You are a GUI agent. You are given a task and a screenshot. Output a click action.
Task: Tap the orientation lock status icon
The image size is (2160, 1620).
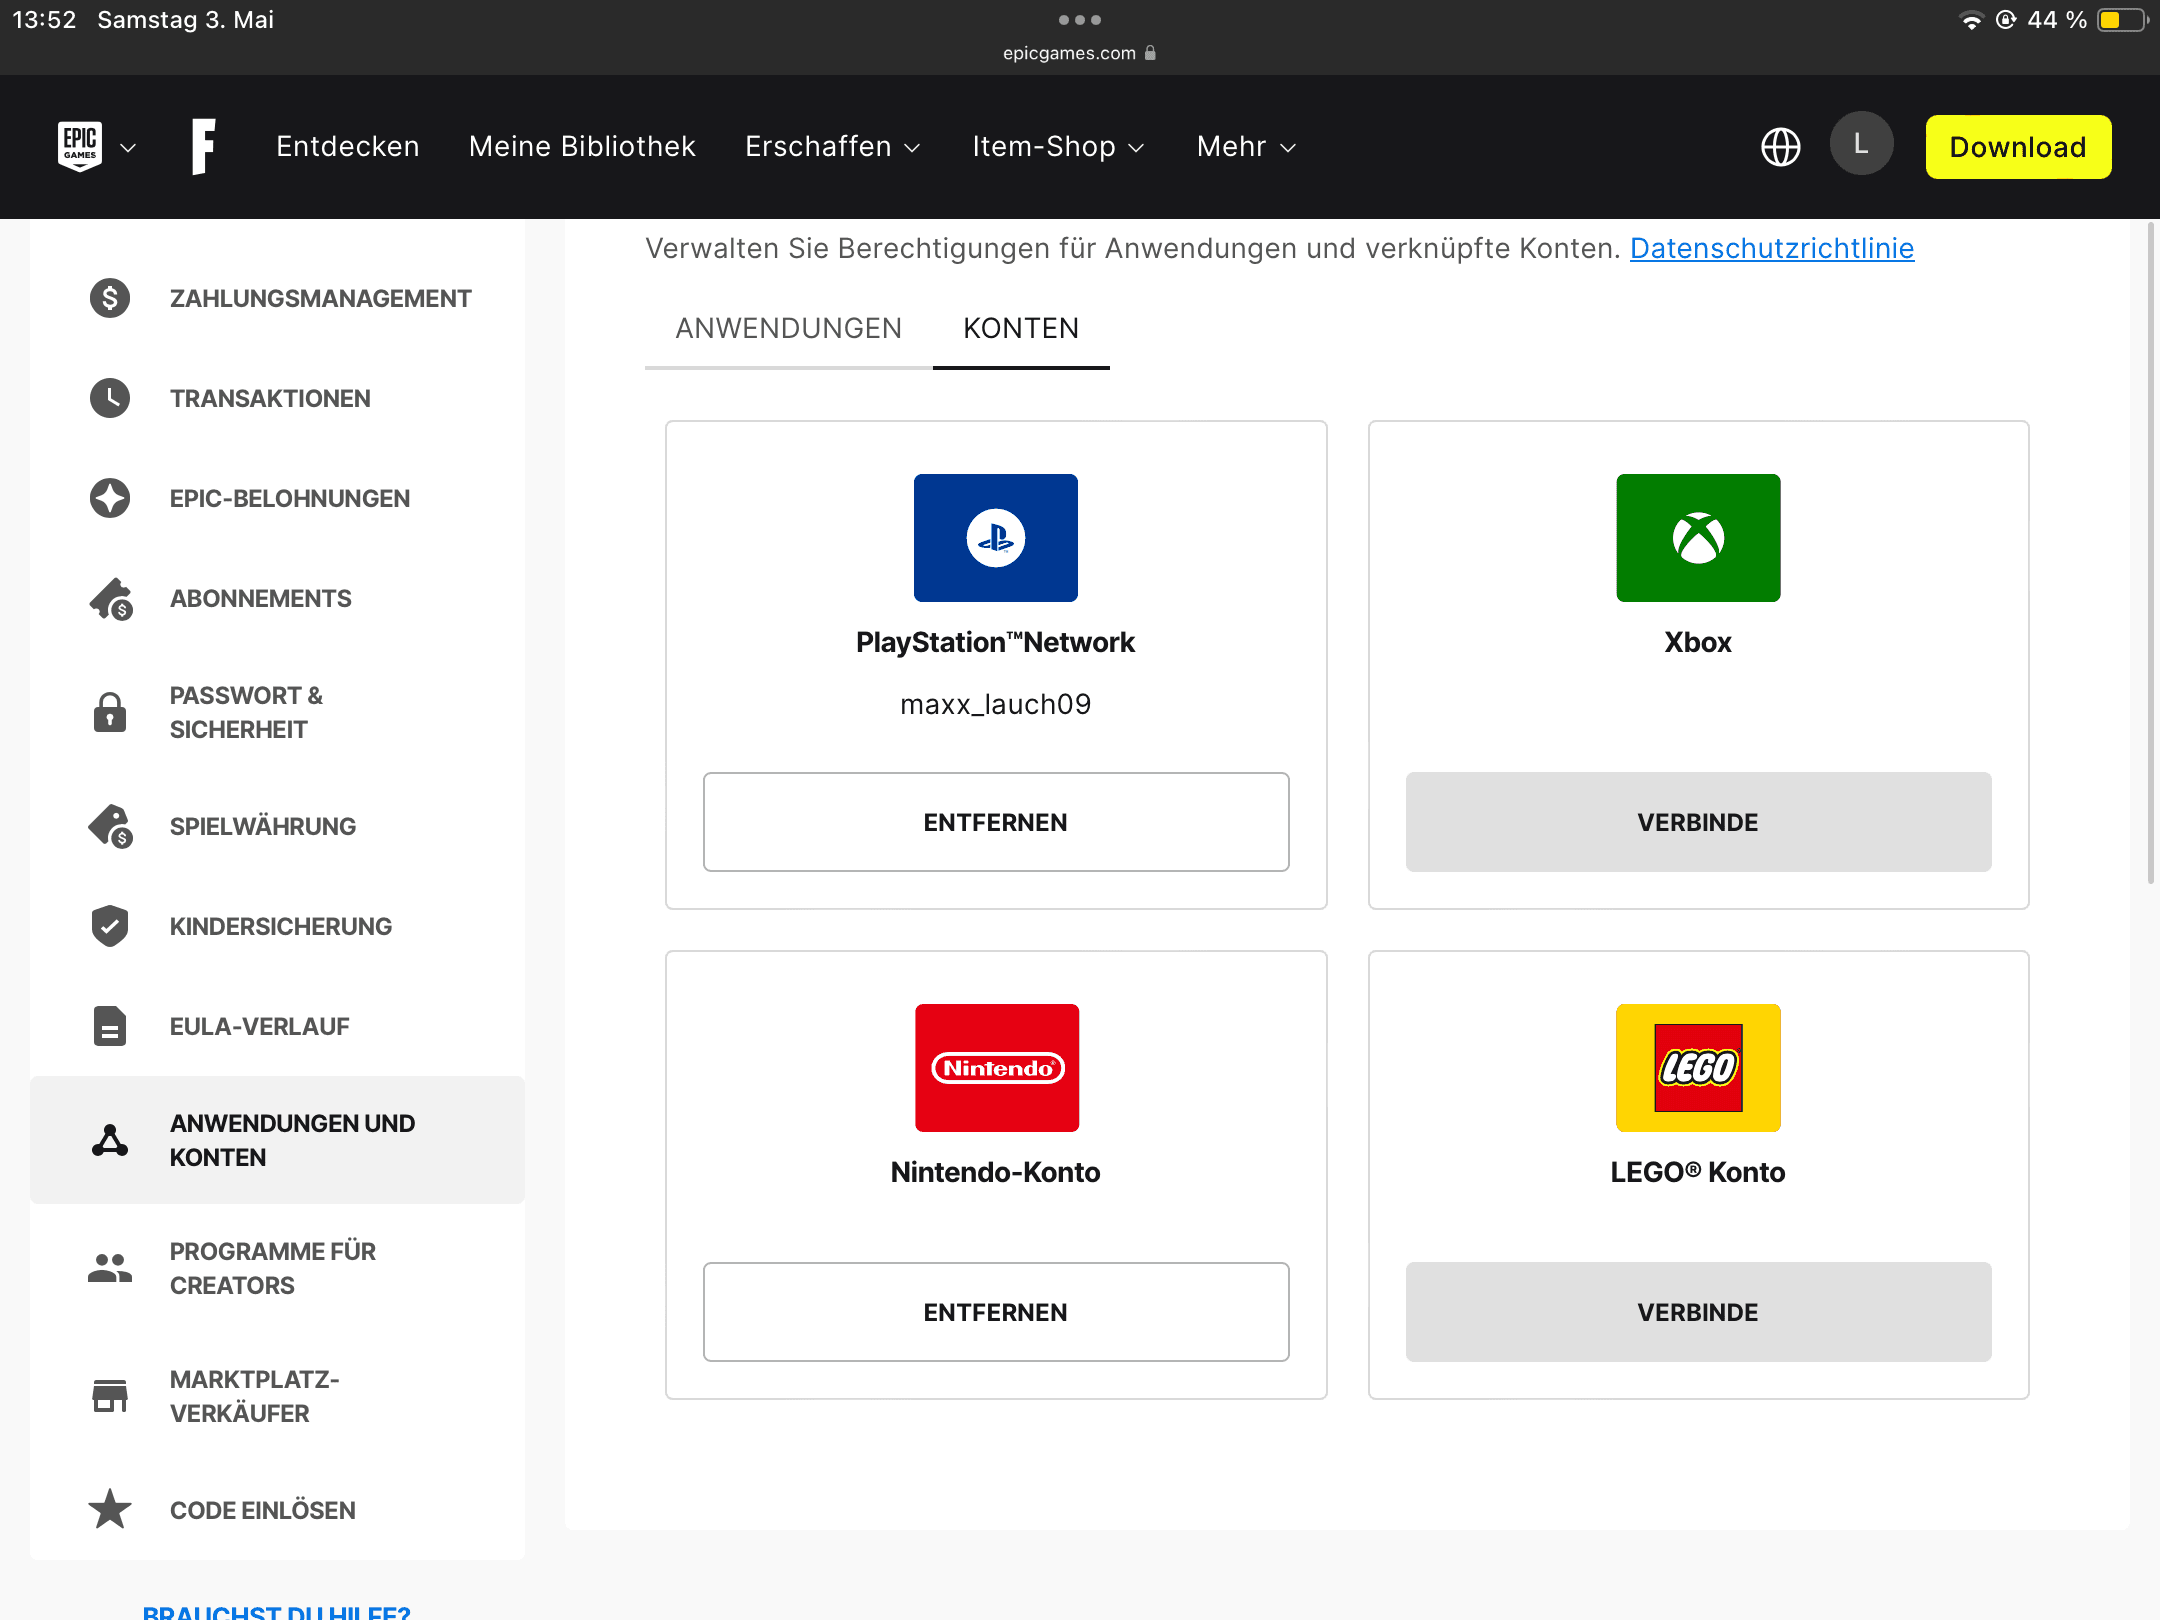(x=2005, y=20)
